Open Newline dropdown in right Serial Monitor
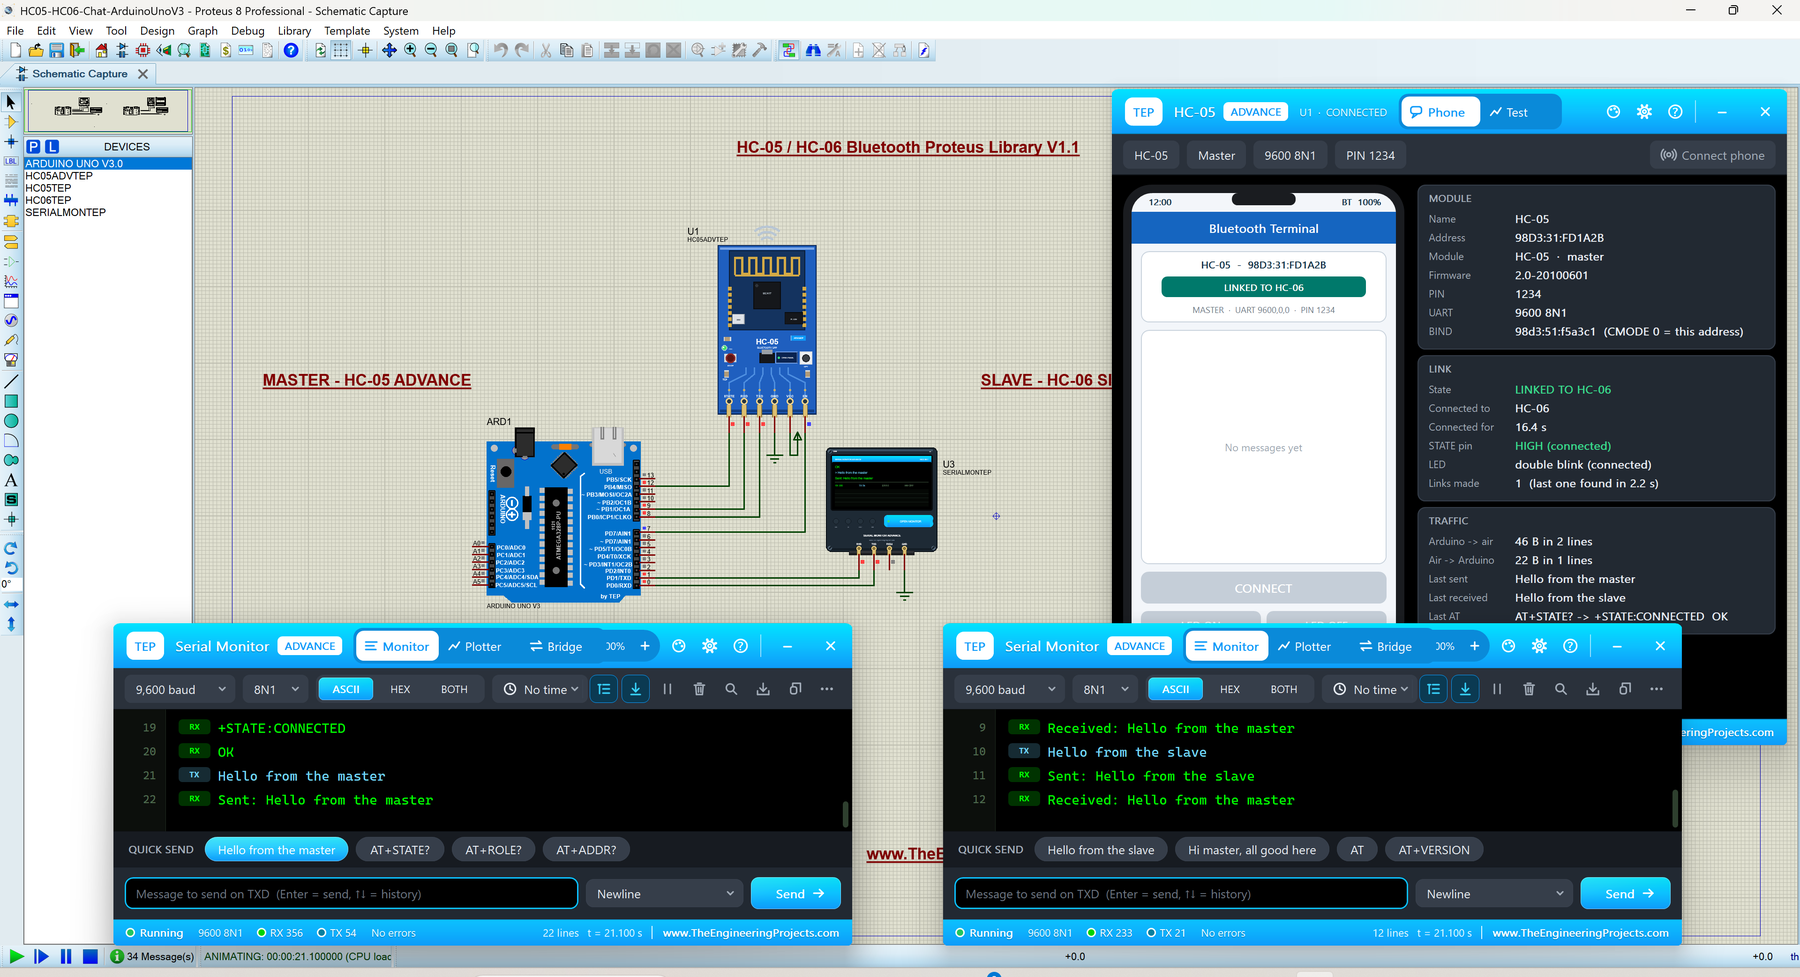This screenshot has width=1800, height=977. coord(1495,894)
